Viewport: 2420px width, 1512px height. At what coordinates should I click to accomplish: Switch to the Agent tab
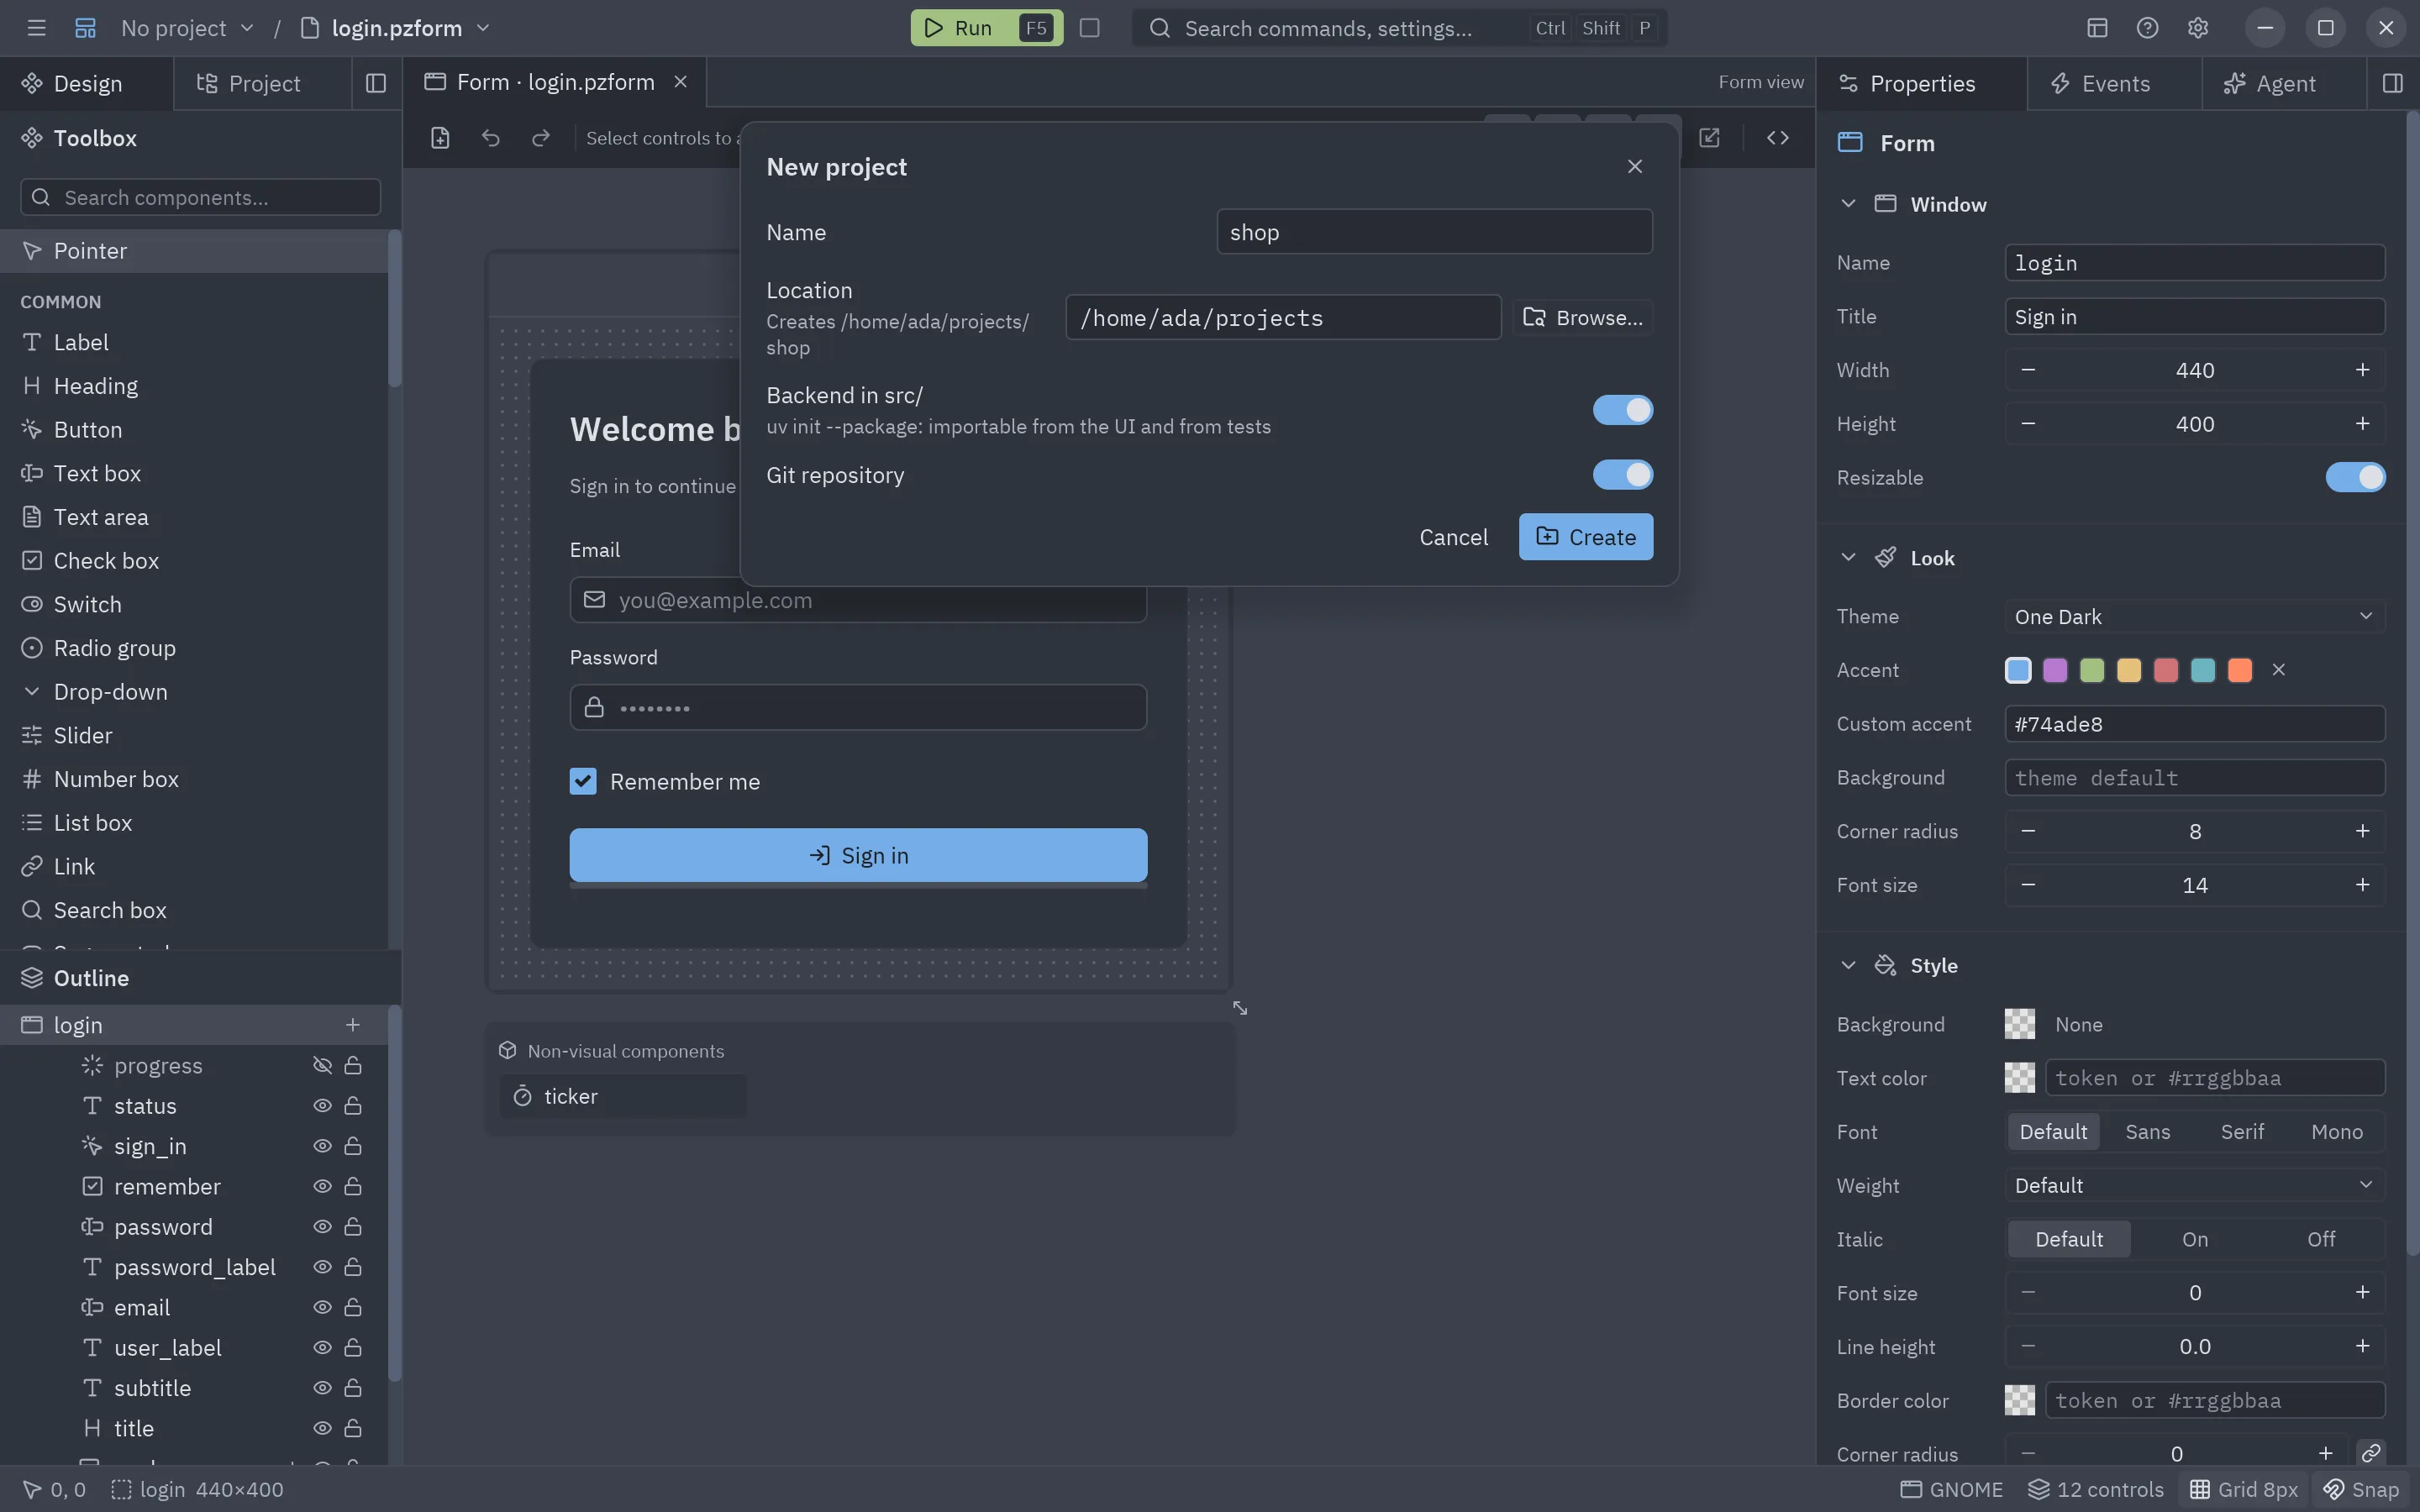(x=2284, y=83)
